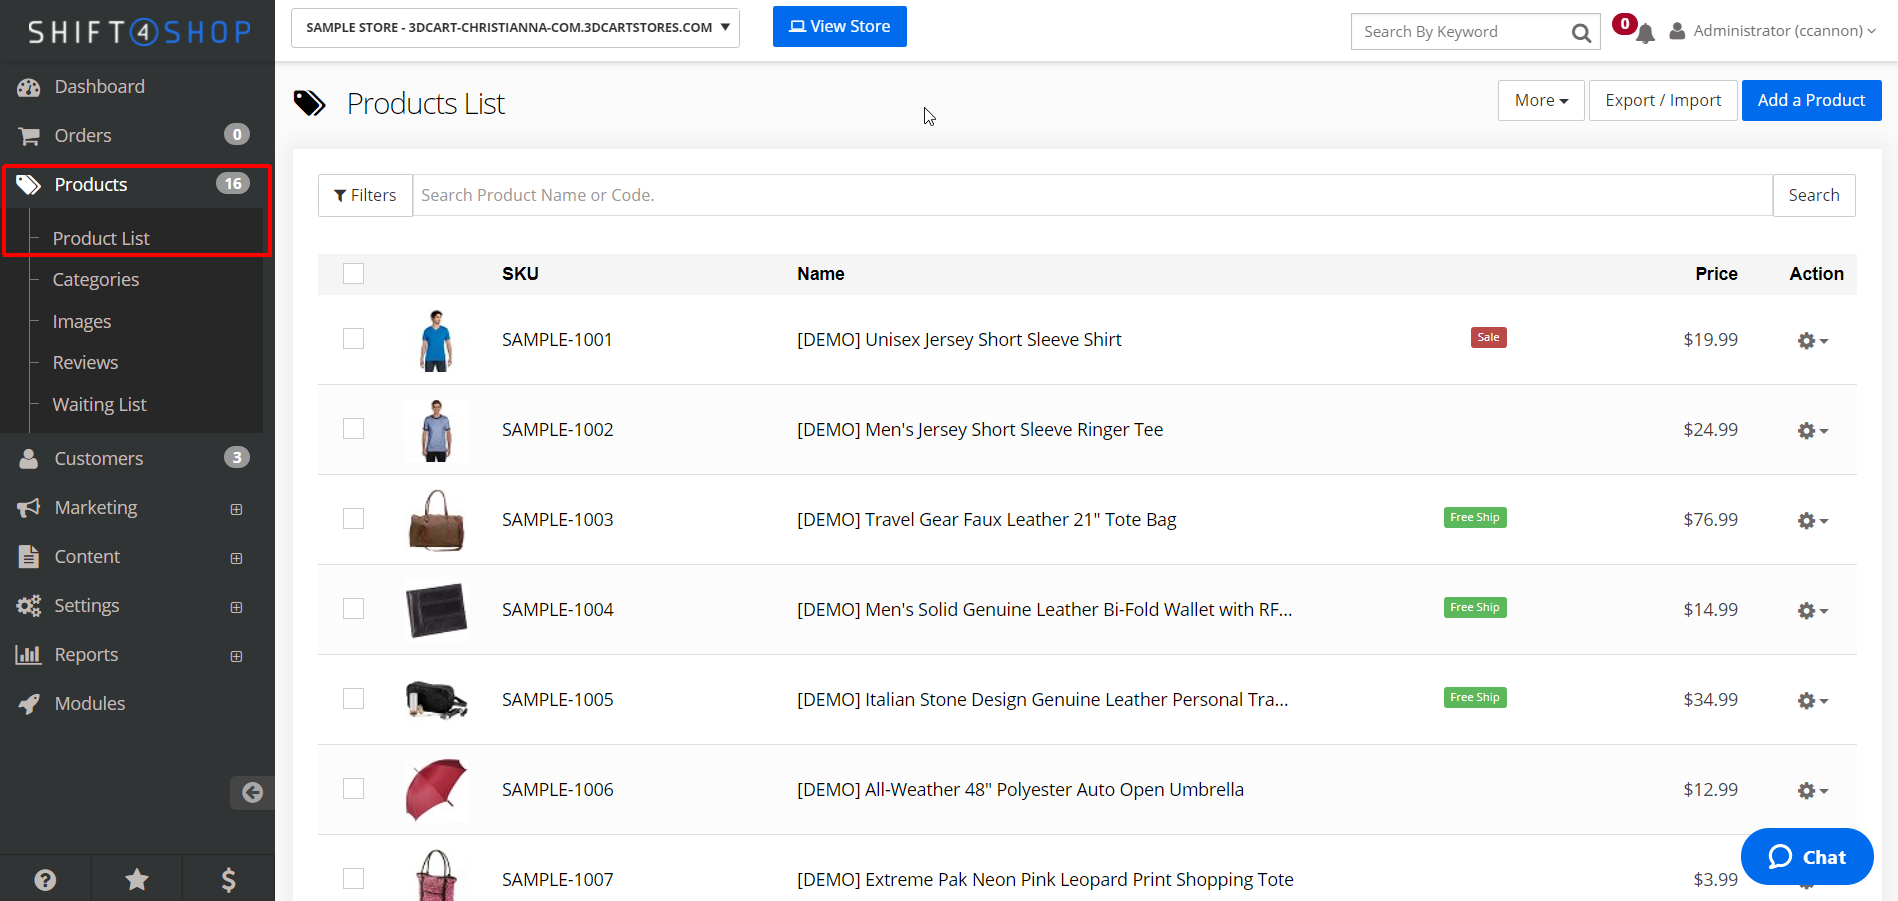Switch to the Categories section
This screenshot has width=1898, height=901.
(x=95, y=279)
